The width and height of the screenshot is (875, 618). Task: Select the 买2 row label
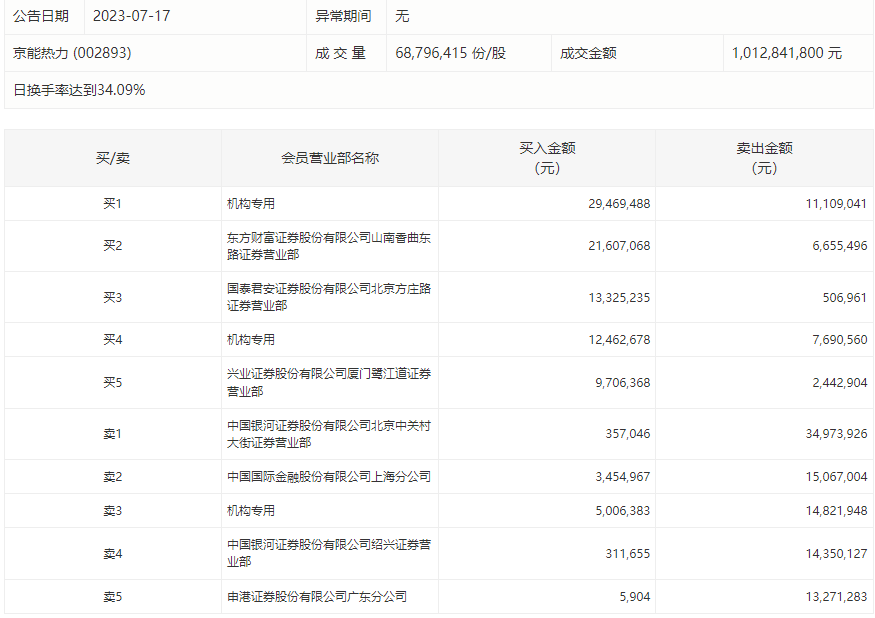pos(113,246)
